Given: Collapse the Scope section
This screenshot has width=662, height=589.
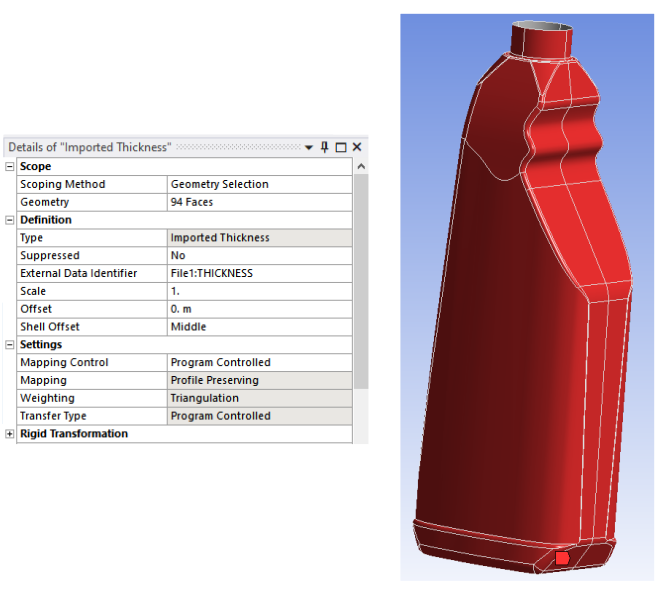Looking at the screenshot, I should point(10,166).
